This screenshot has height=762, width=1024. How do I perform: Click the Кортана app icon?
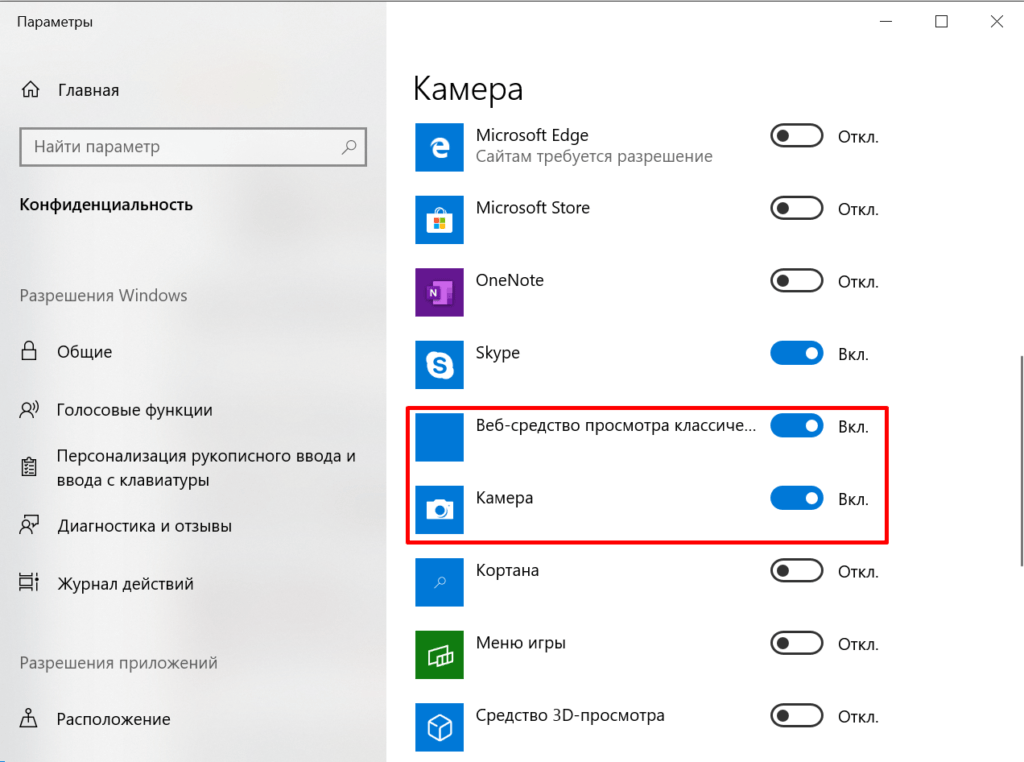(440, 582)
